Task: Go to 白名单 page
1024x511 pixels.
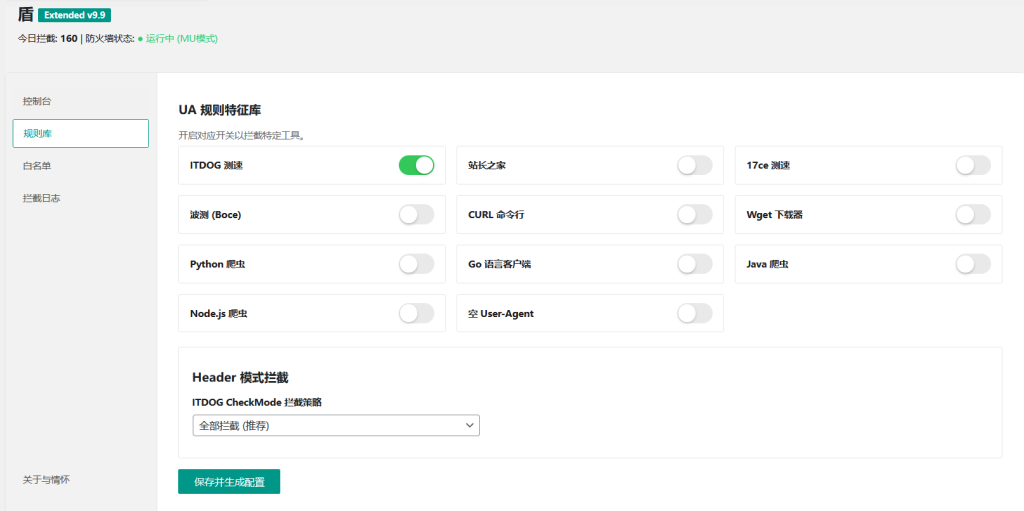Action: (37, 166)
